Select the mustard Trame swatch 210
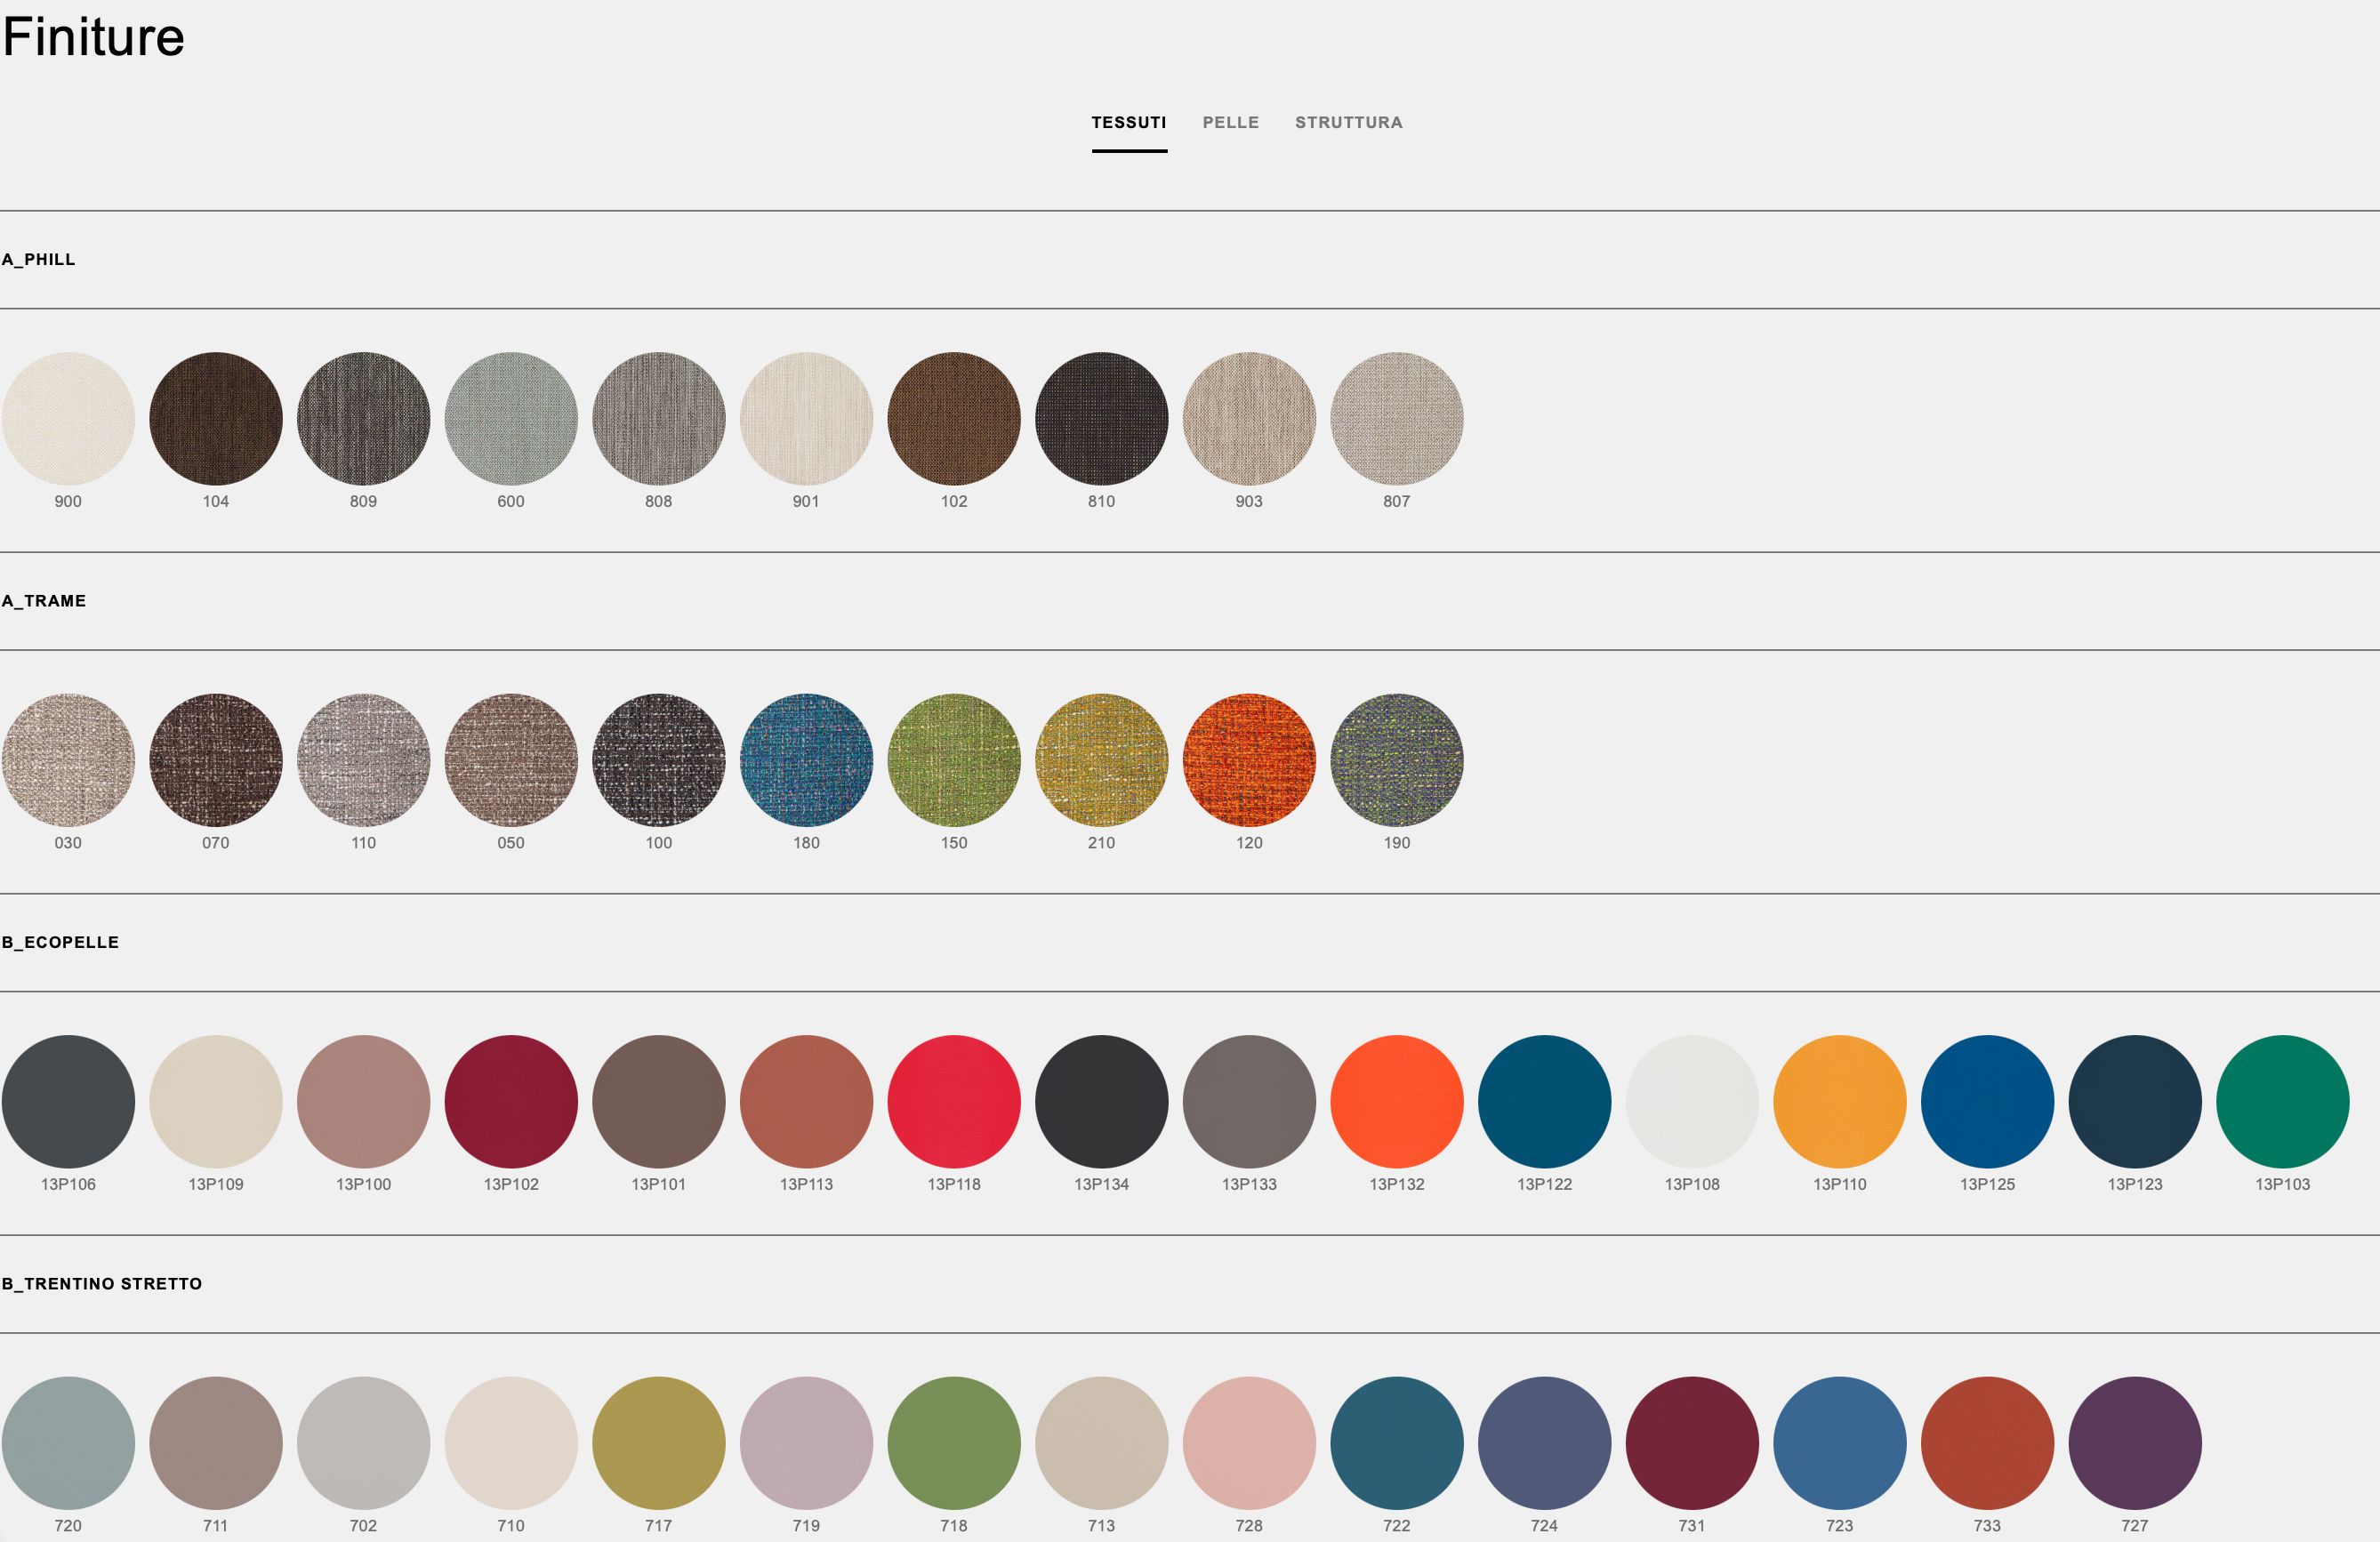The height and width of the screenshot is (1542, 2380). [1101, 760]
